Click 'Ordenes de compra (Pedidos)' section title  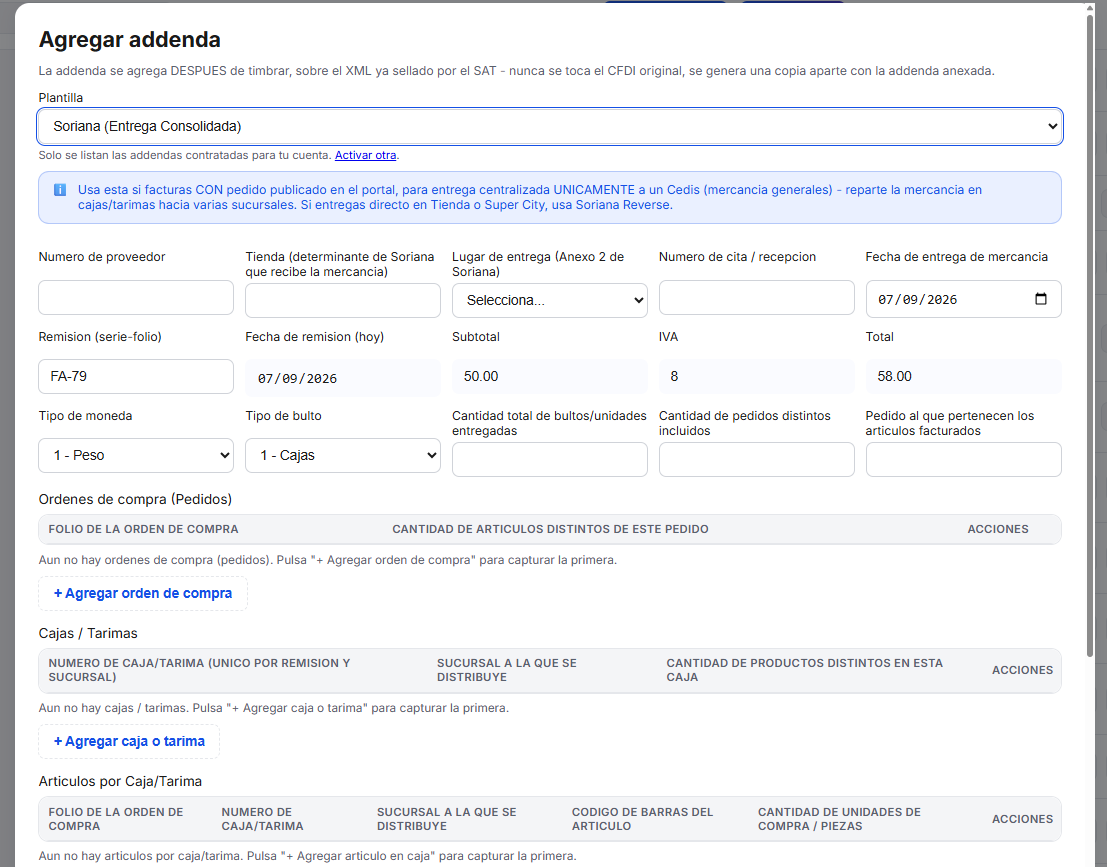click(x=135, y=499)
